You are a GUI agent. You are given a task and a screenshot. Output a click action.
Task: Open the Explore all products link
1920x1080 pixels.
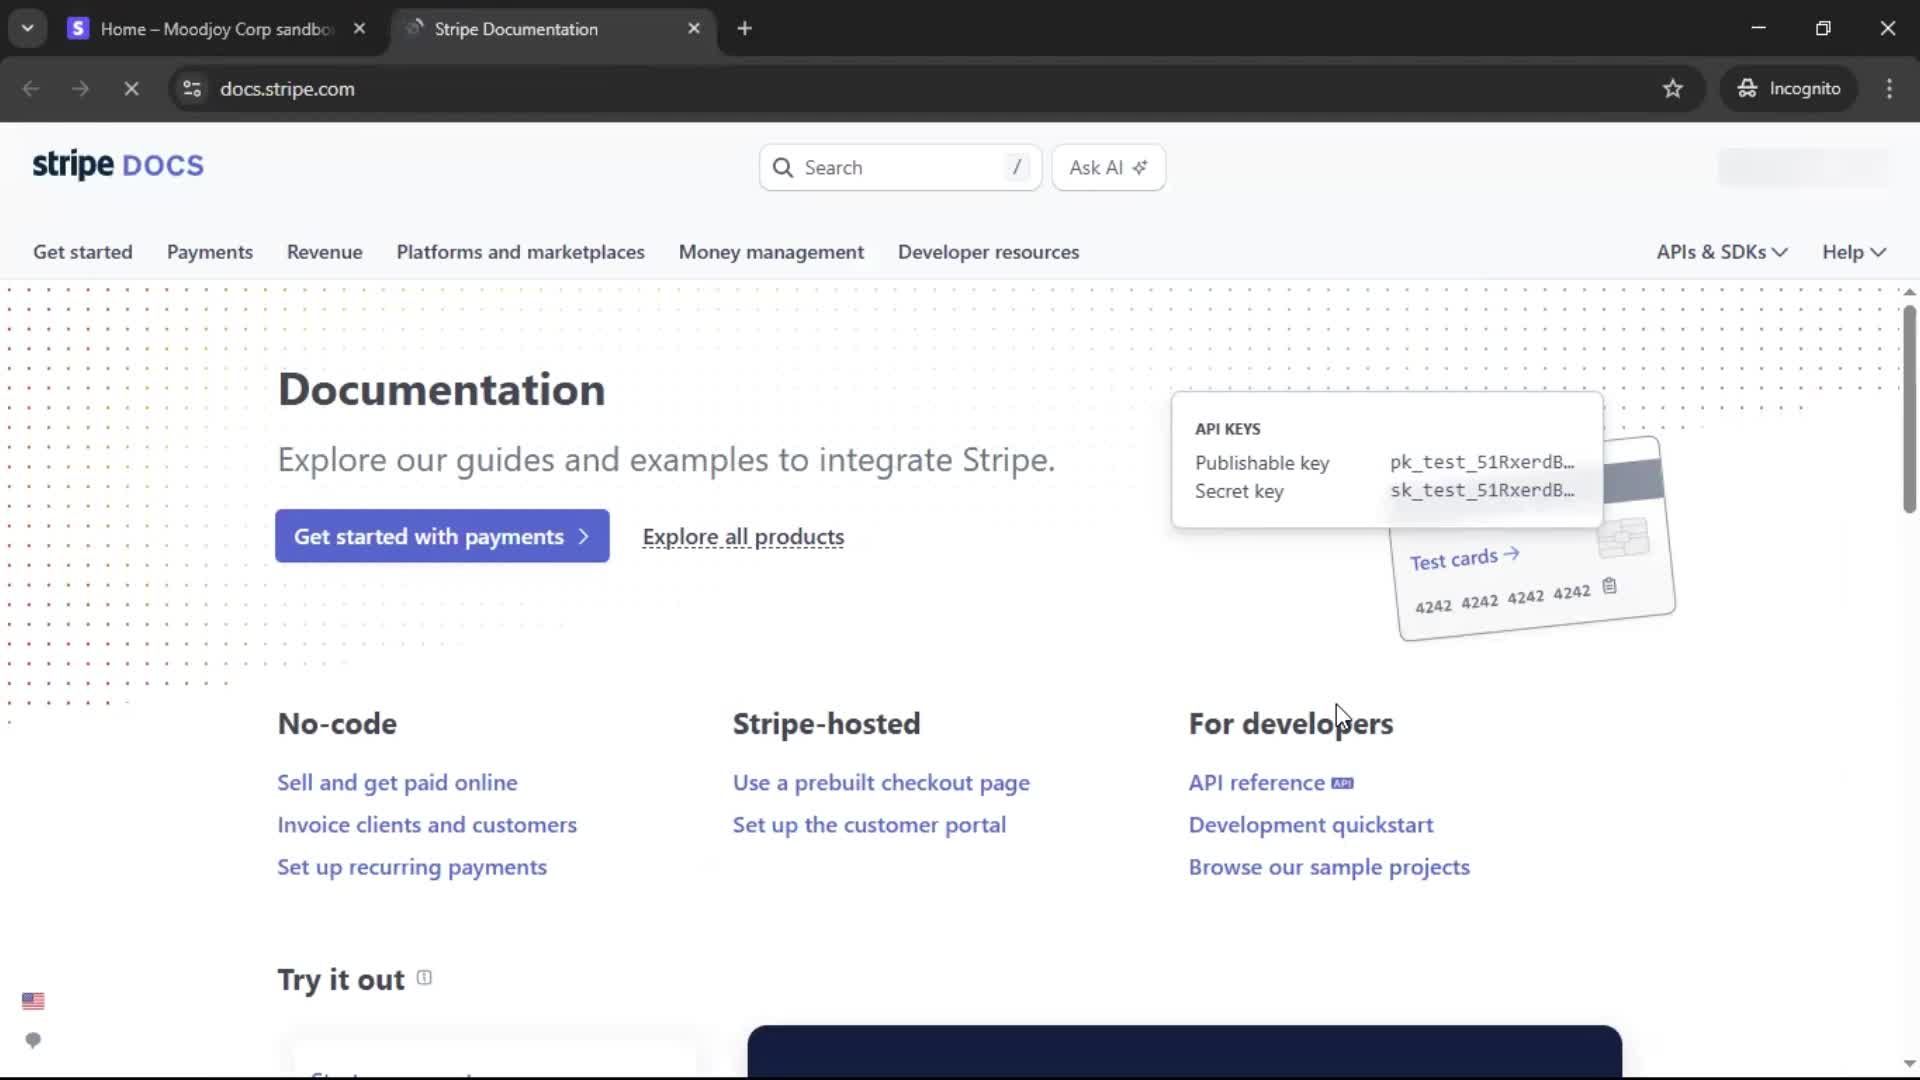click(743, 537)
